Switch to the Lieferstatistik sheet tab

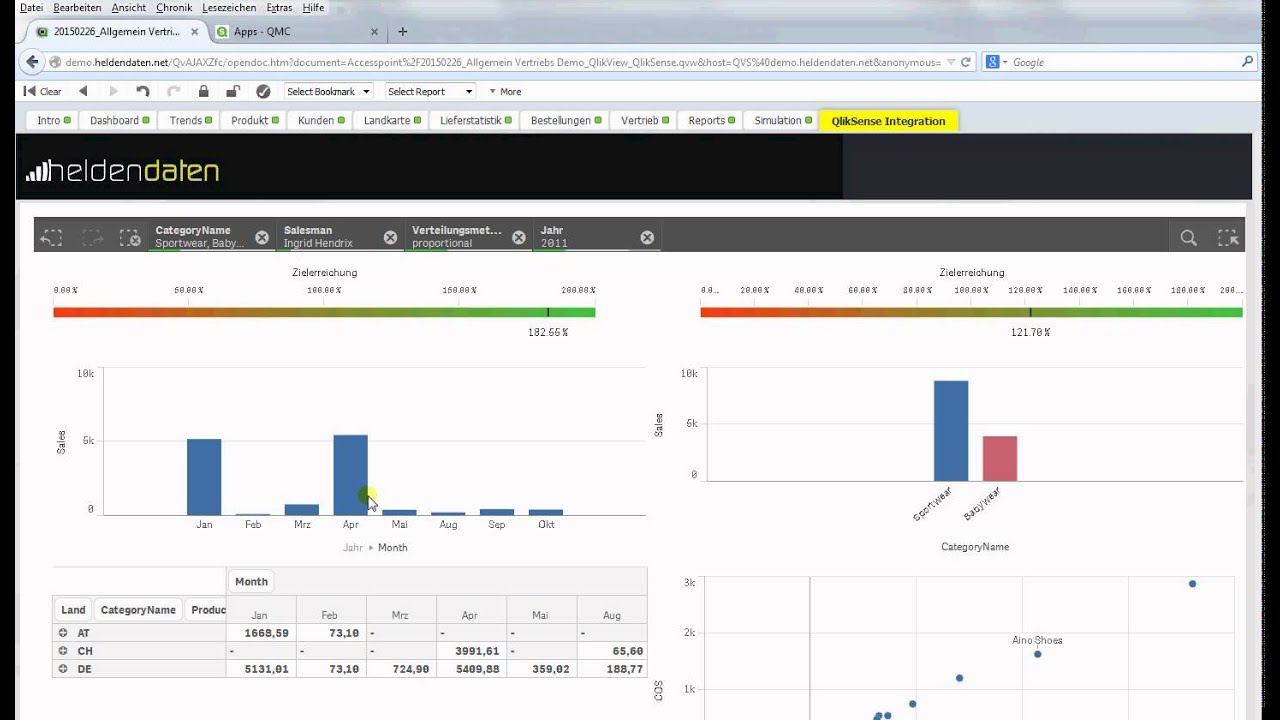tap(475, 120)
